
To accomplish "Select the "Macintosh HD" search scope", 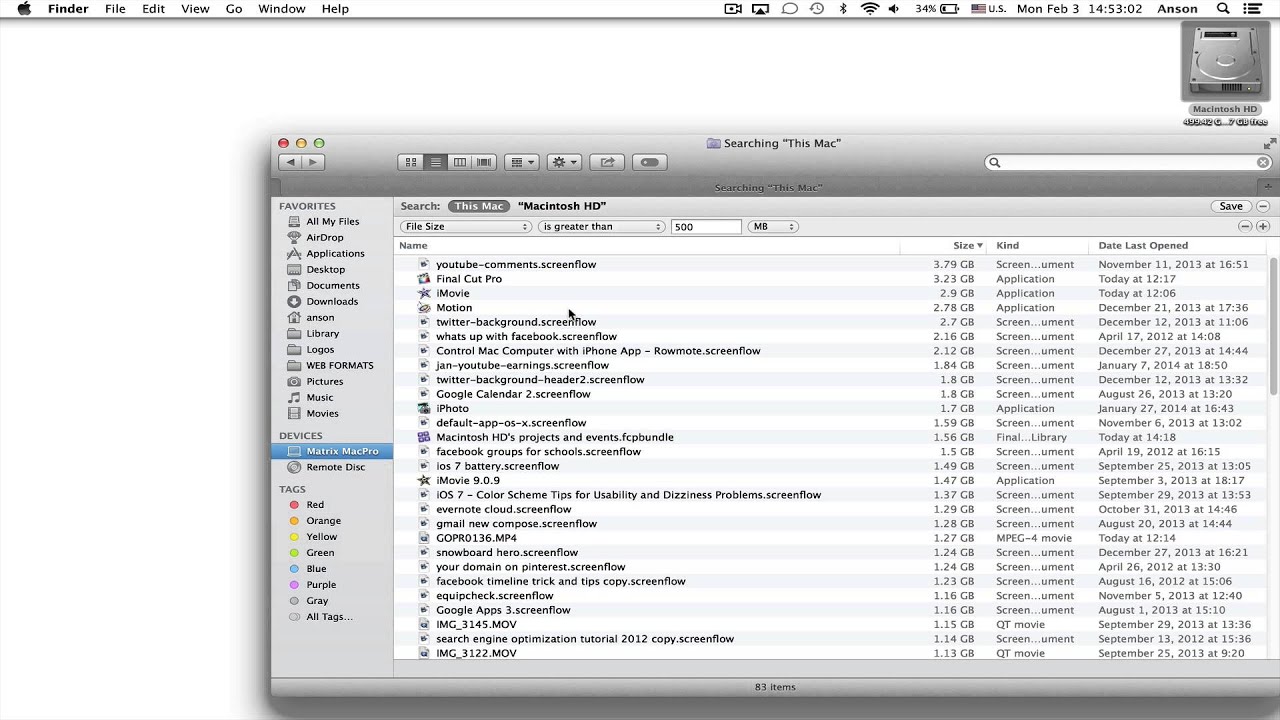I will pyautogui.click(x=562, y=206).
